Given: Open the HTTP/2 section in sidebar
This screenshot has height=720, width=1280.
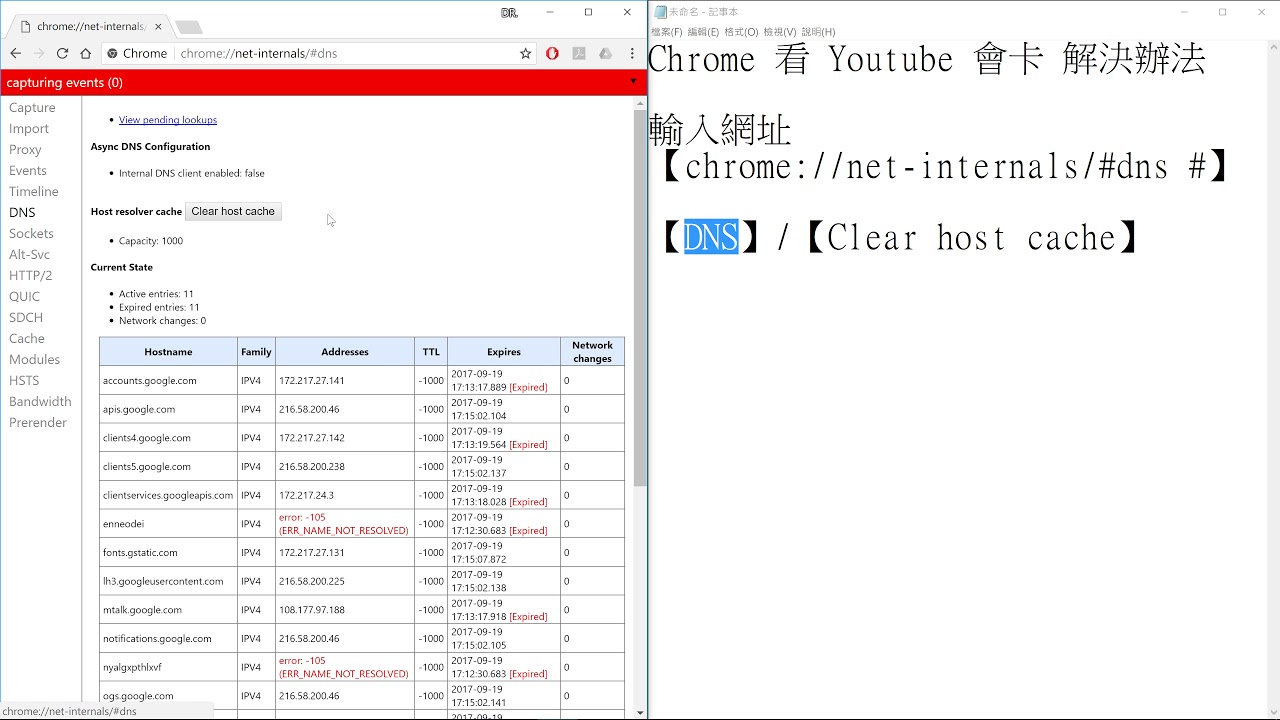Looking at the screenshot, I should click(30, 275).
